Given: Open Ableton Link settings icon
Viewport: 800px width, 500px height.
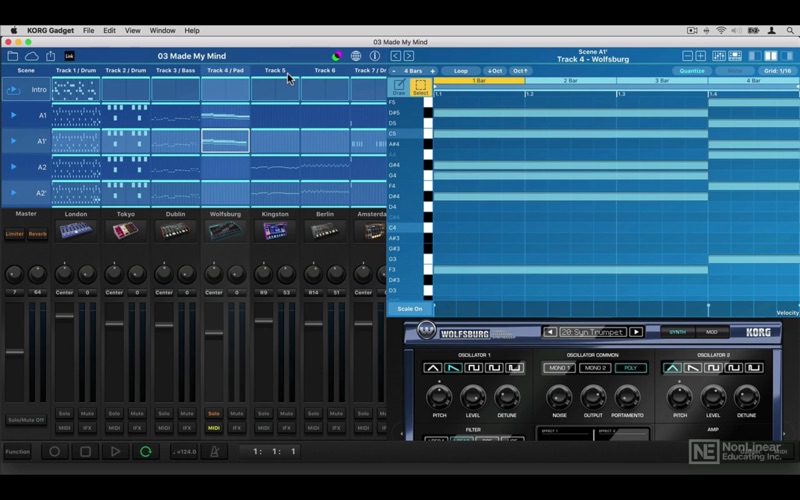Looking at the screenshot, I should tap(69, 56).
